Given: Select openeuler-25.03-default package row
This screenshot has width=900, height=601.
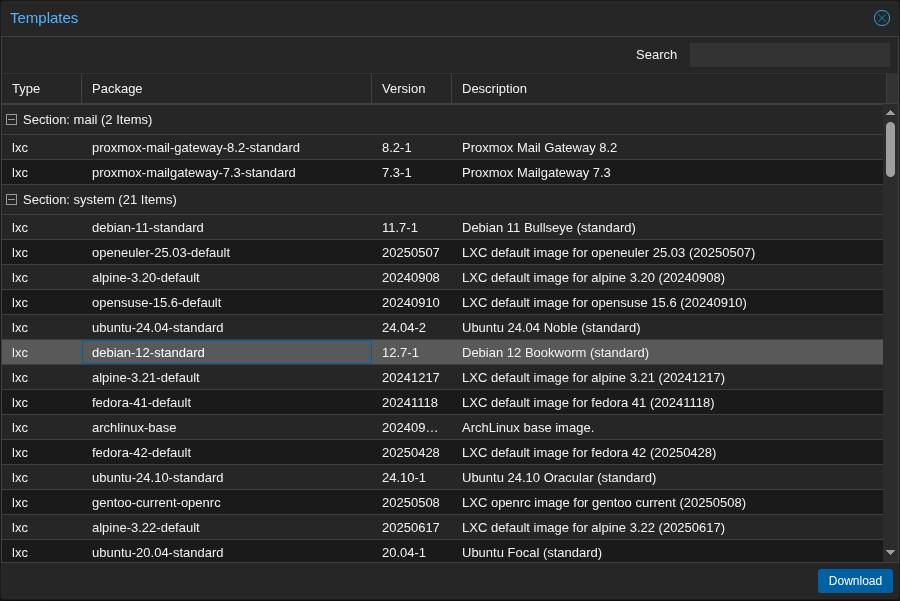Looking at the screenshot, I should (443, 253).
